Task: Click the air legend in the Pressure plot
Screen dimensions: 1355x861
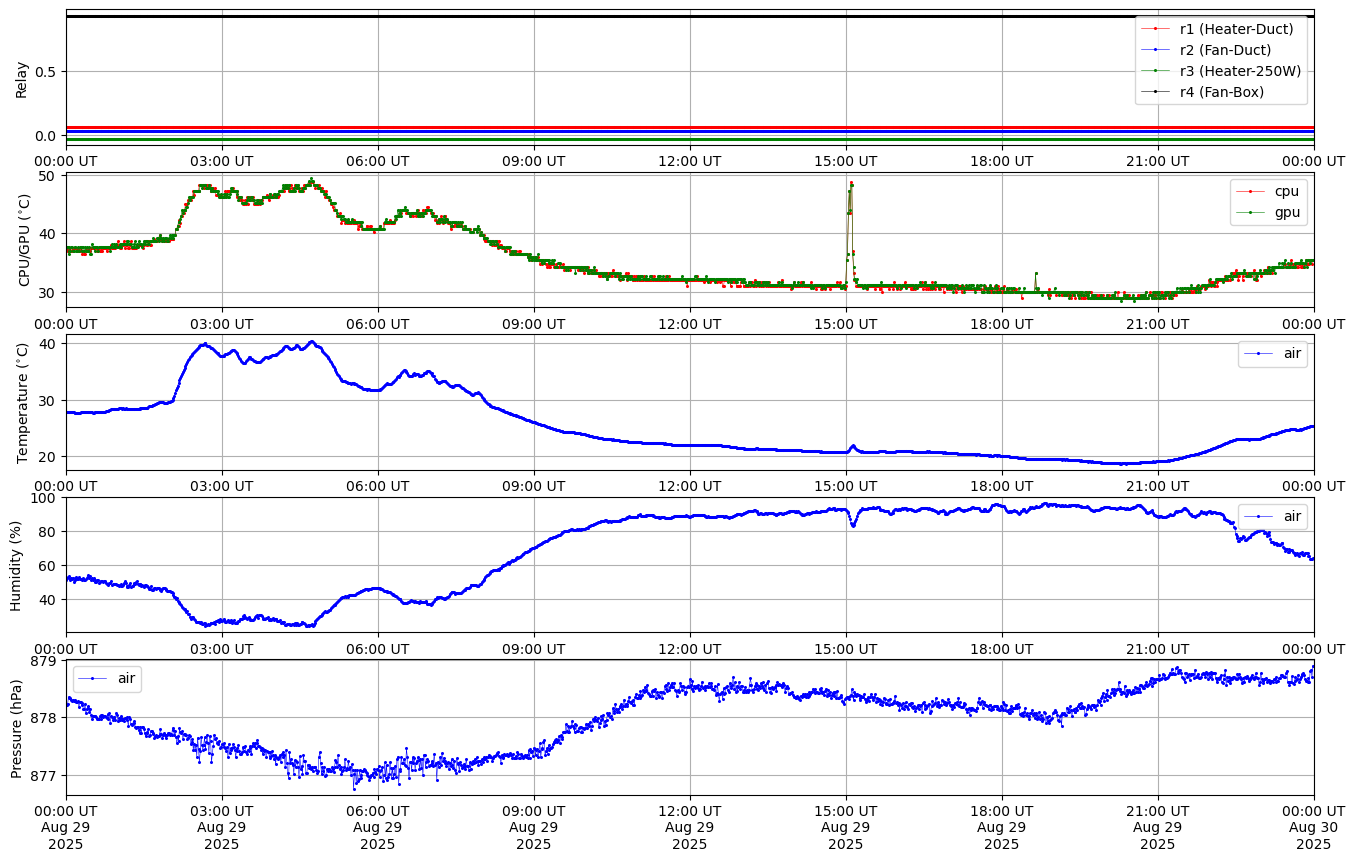Action: 107,678
